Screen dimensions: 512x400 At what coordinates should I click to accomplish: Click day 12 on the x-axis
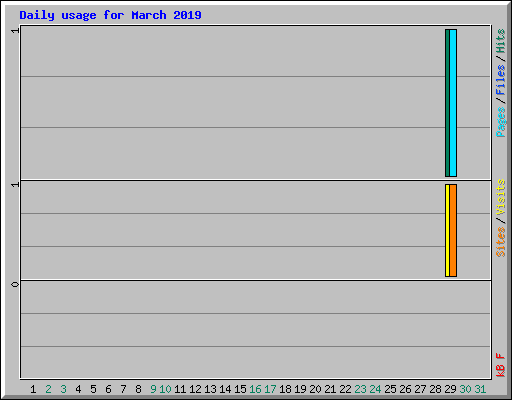pyautogui.click(x=195, y=389)
